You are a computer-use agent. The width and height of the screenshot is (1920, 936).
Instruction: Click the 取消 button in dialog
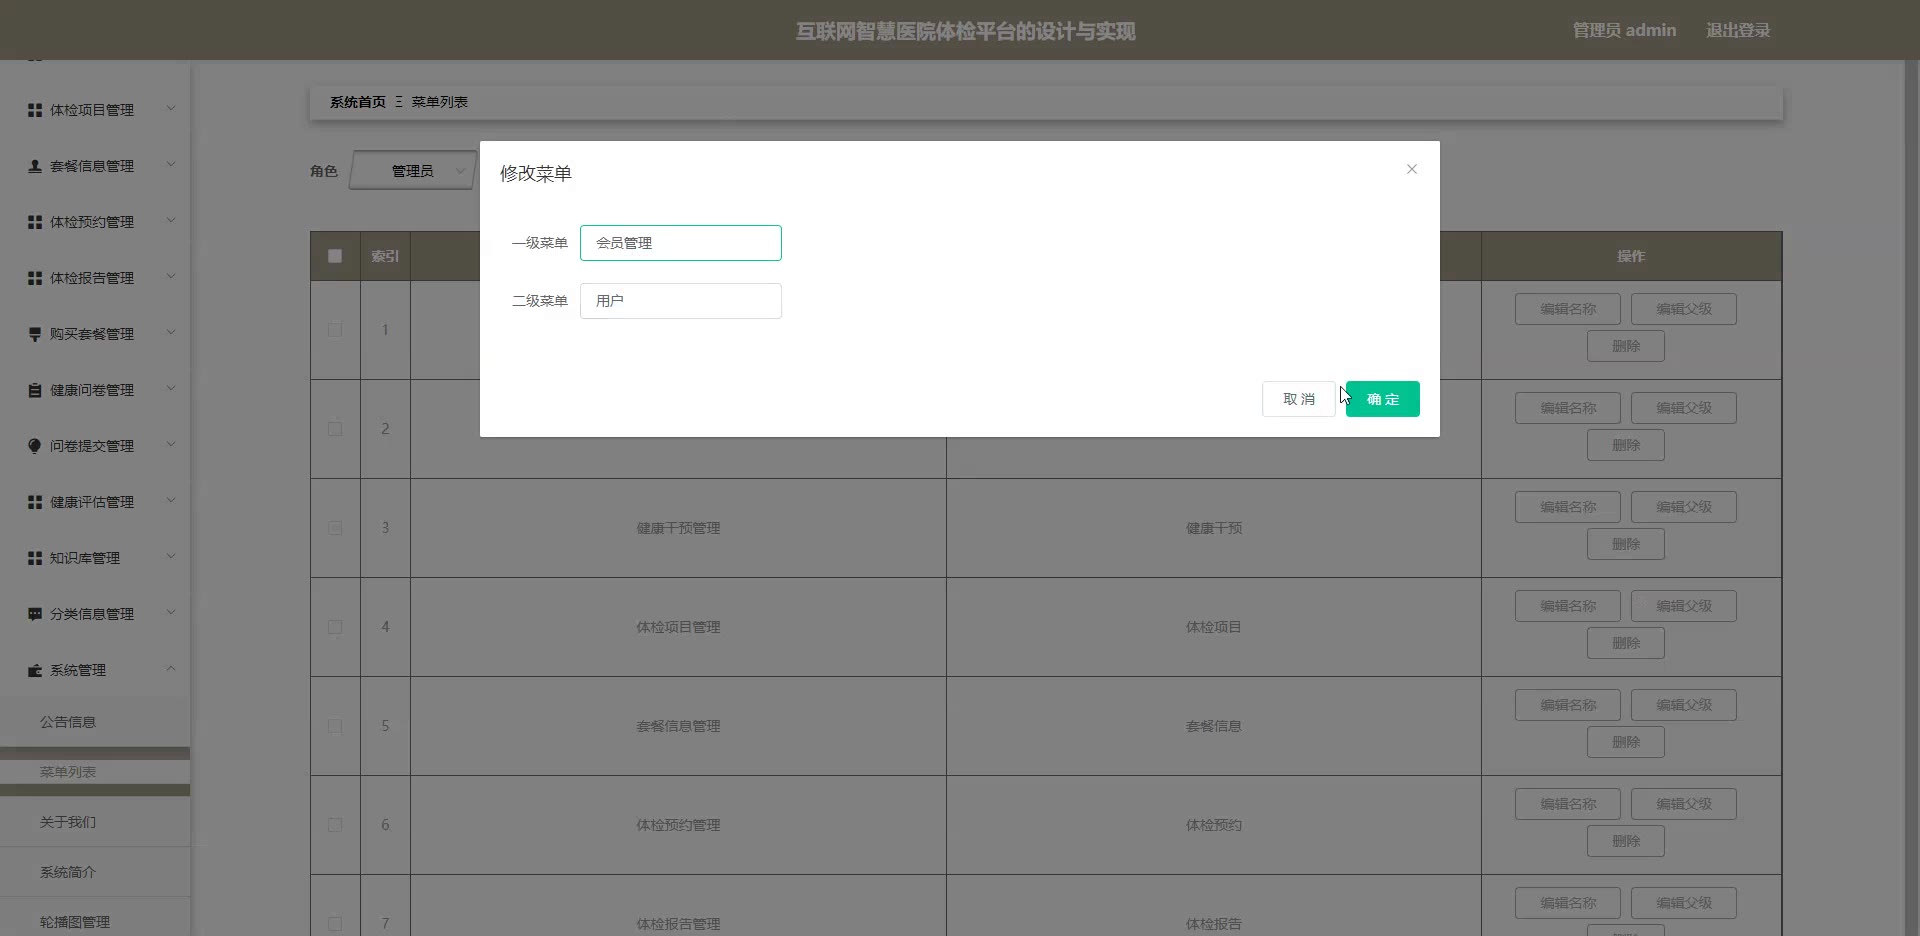[1298, 399]
